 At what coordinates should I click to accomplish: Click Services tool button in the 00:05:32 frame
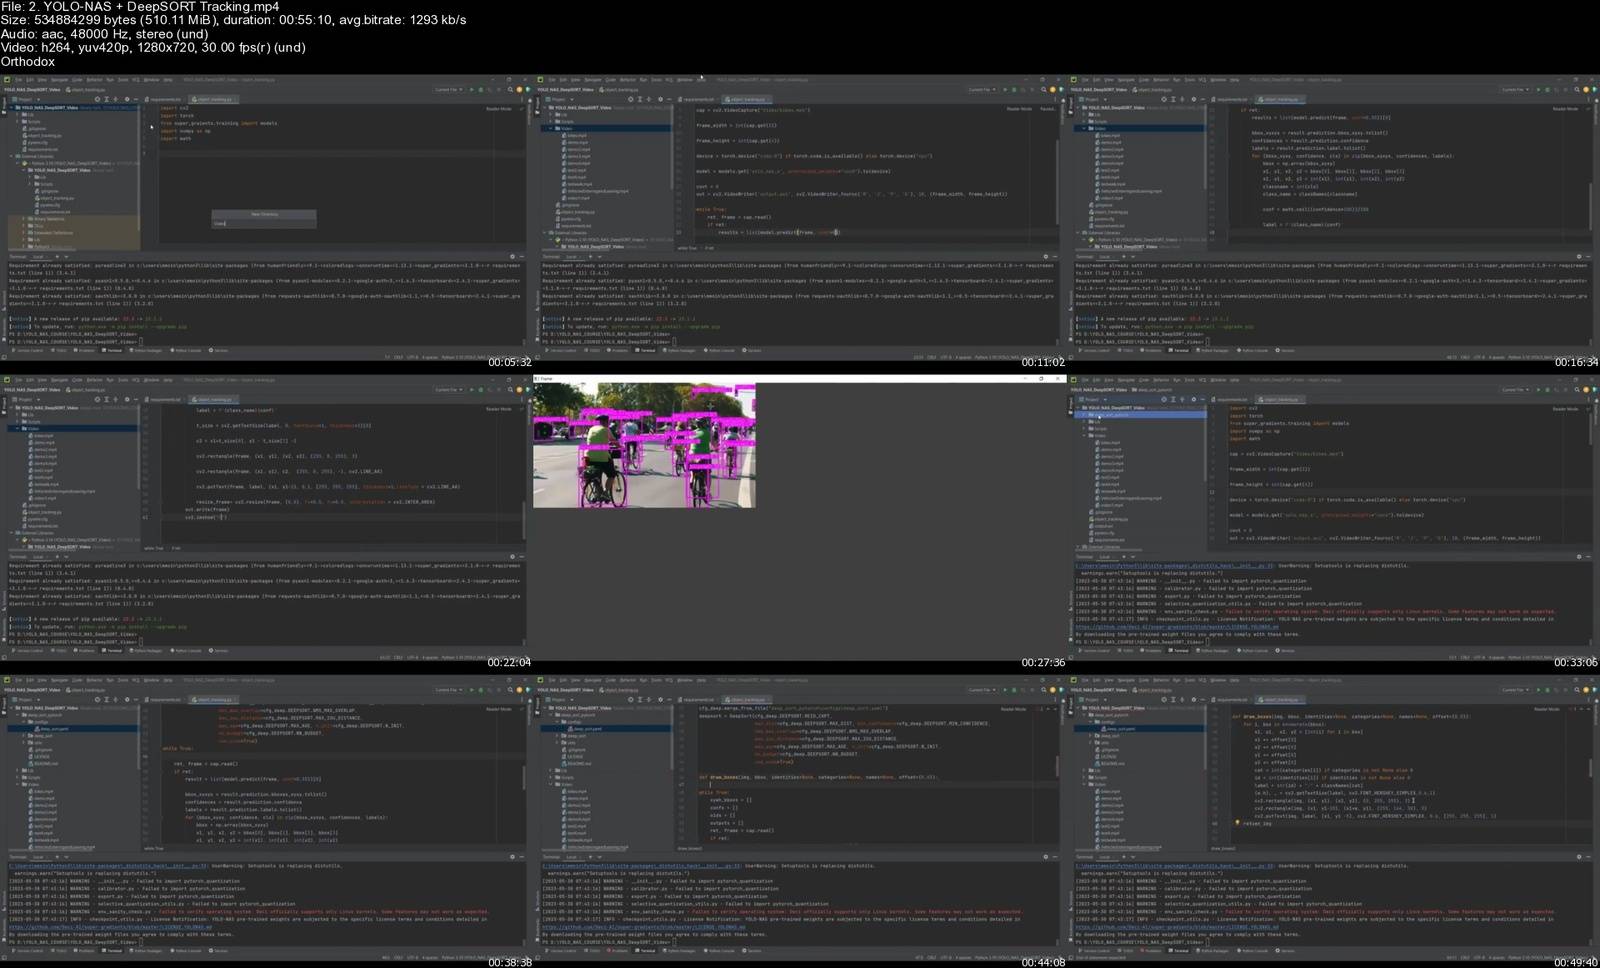tap(218, 350)
